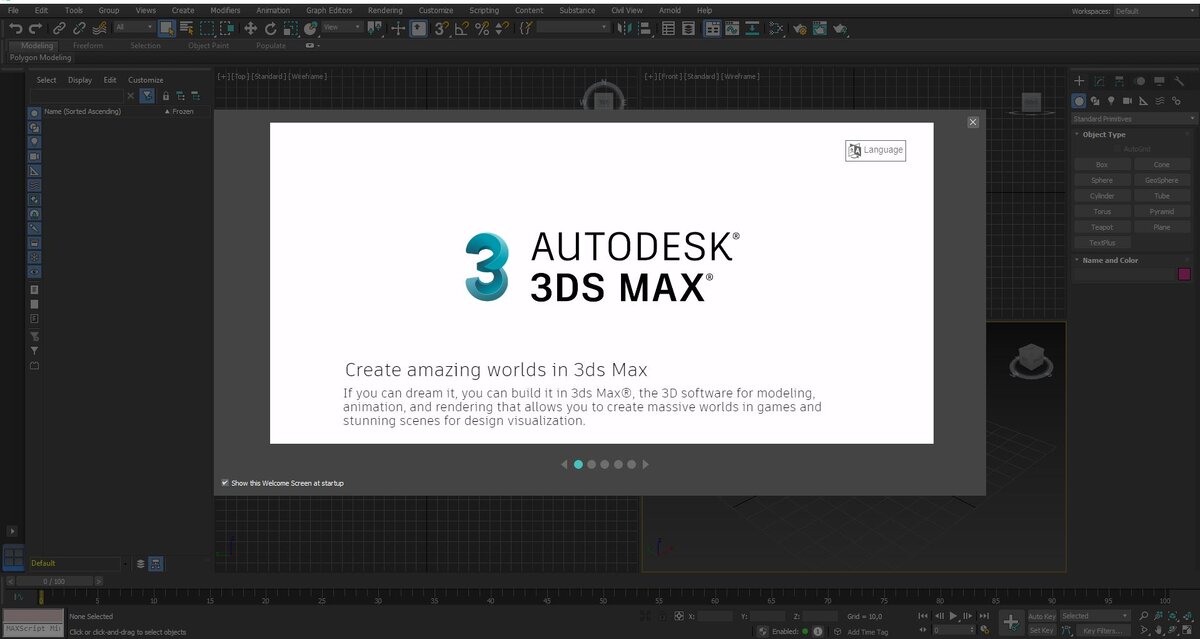Toggle the display filter funnel in Scene Explorer
This screenshot has height=639, width=1200.
pyautogui.click(x=147, y=95)
